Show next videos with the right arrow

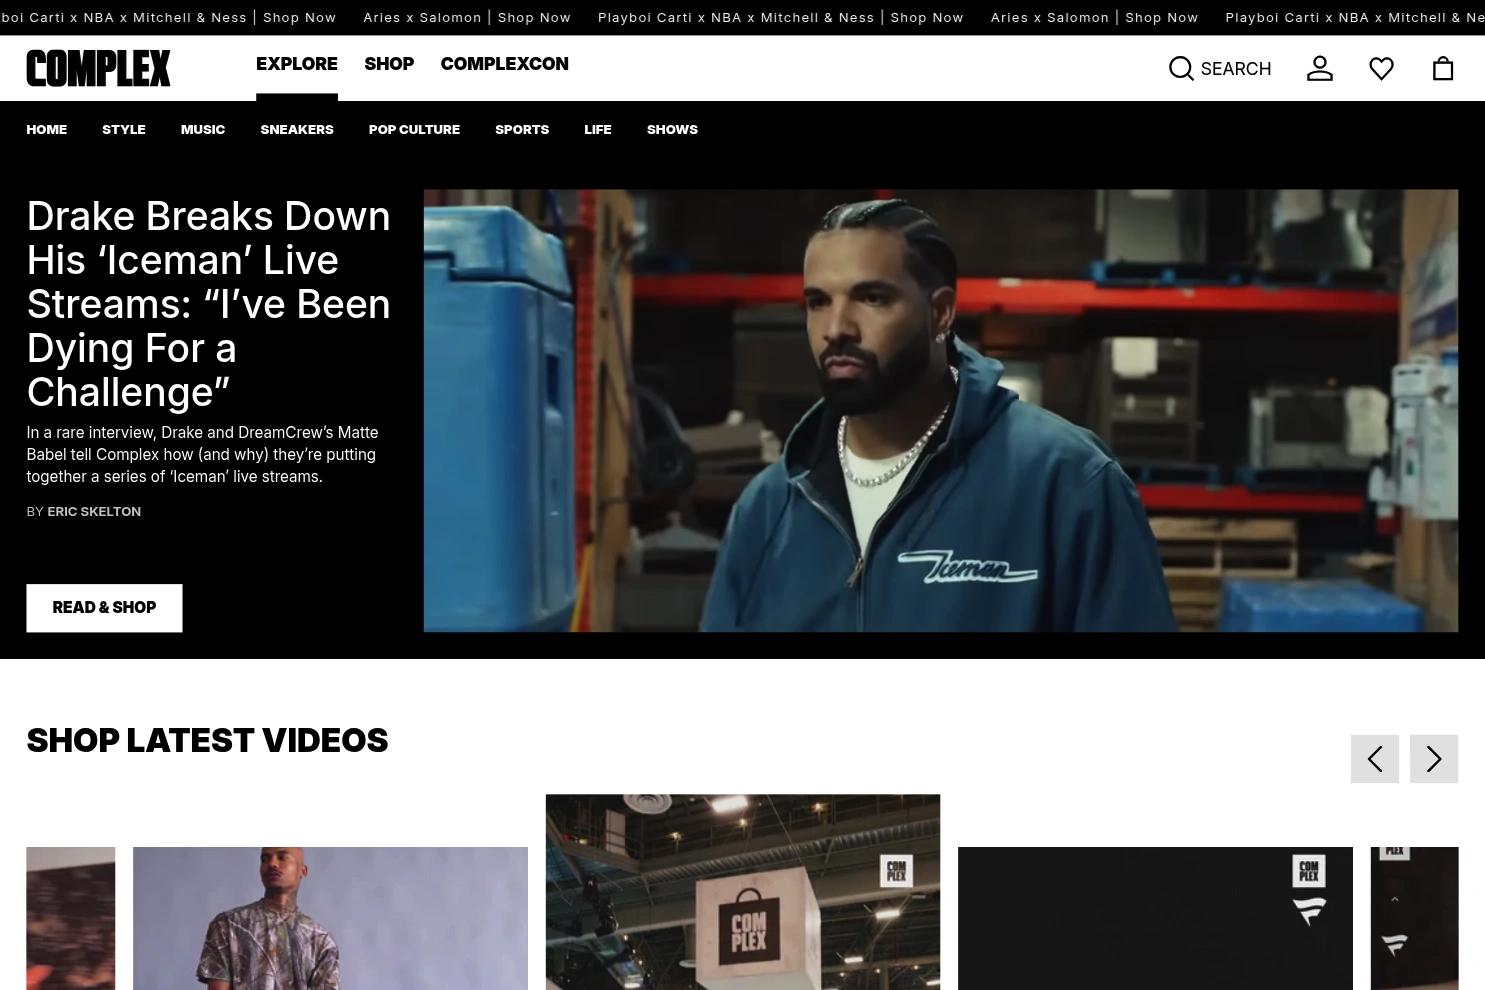[1434, 759]
